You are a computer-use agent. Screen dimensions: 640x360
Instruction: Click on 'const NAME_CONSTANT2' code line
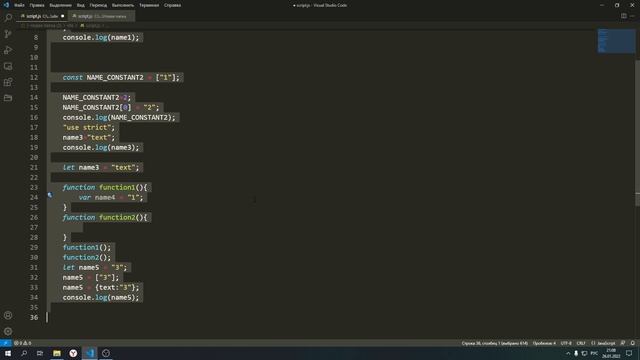click(121, 78)
